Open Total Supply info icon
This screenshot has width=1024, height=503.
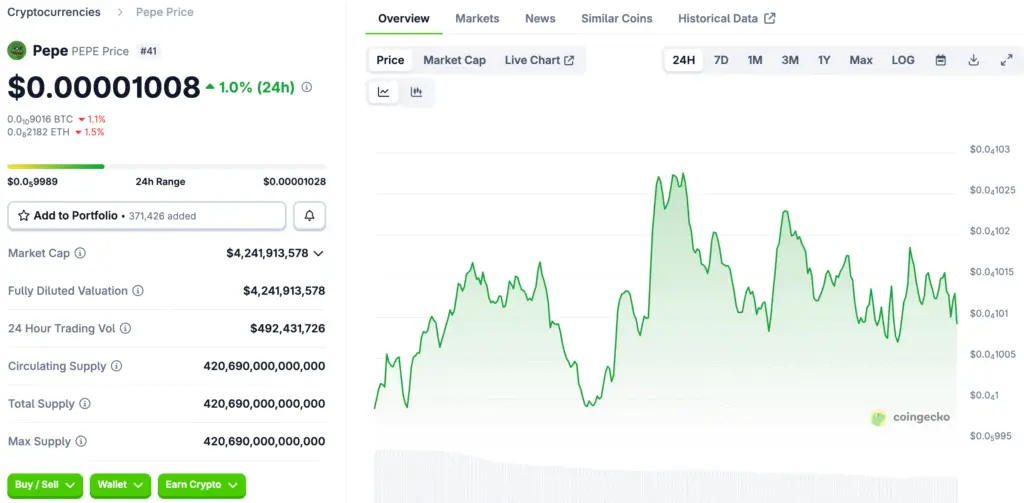(x=85, y=404)
